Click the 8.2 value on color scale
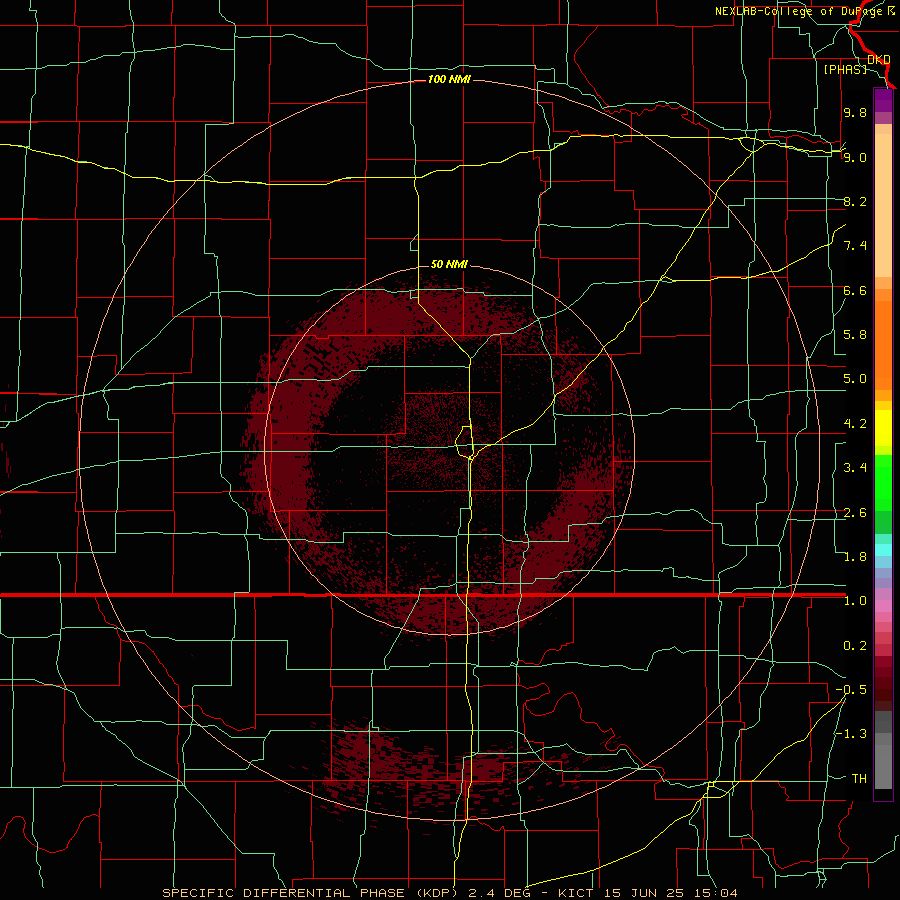This screenshot has width=900, height=900. tap(855, 201)
